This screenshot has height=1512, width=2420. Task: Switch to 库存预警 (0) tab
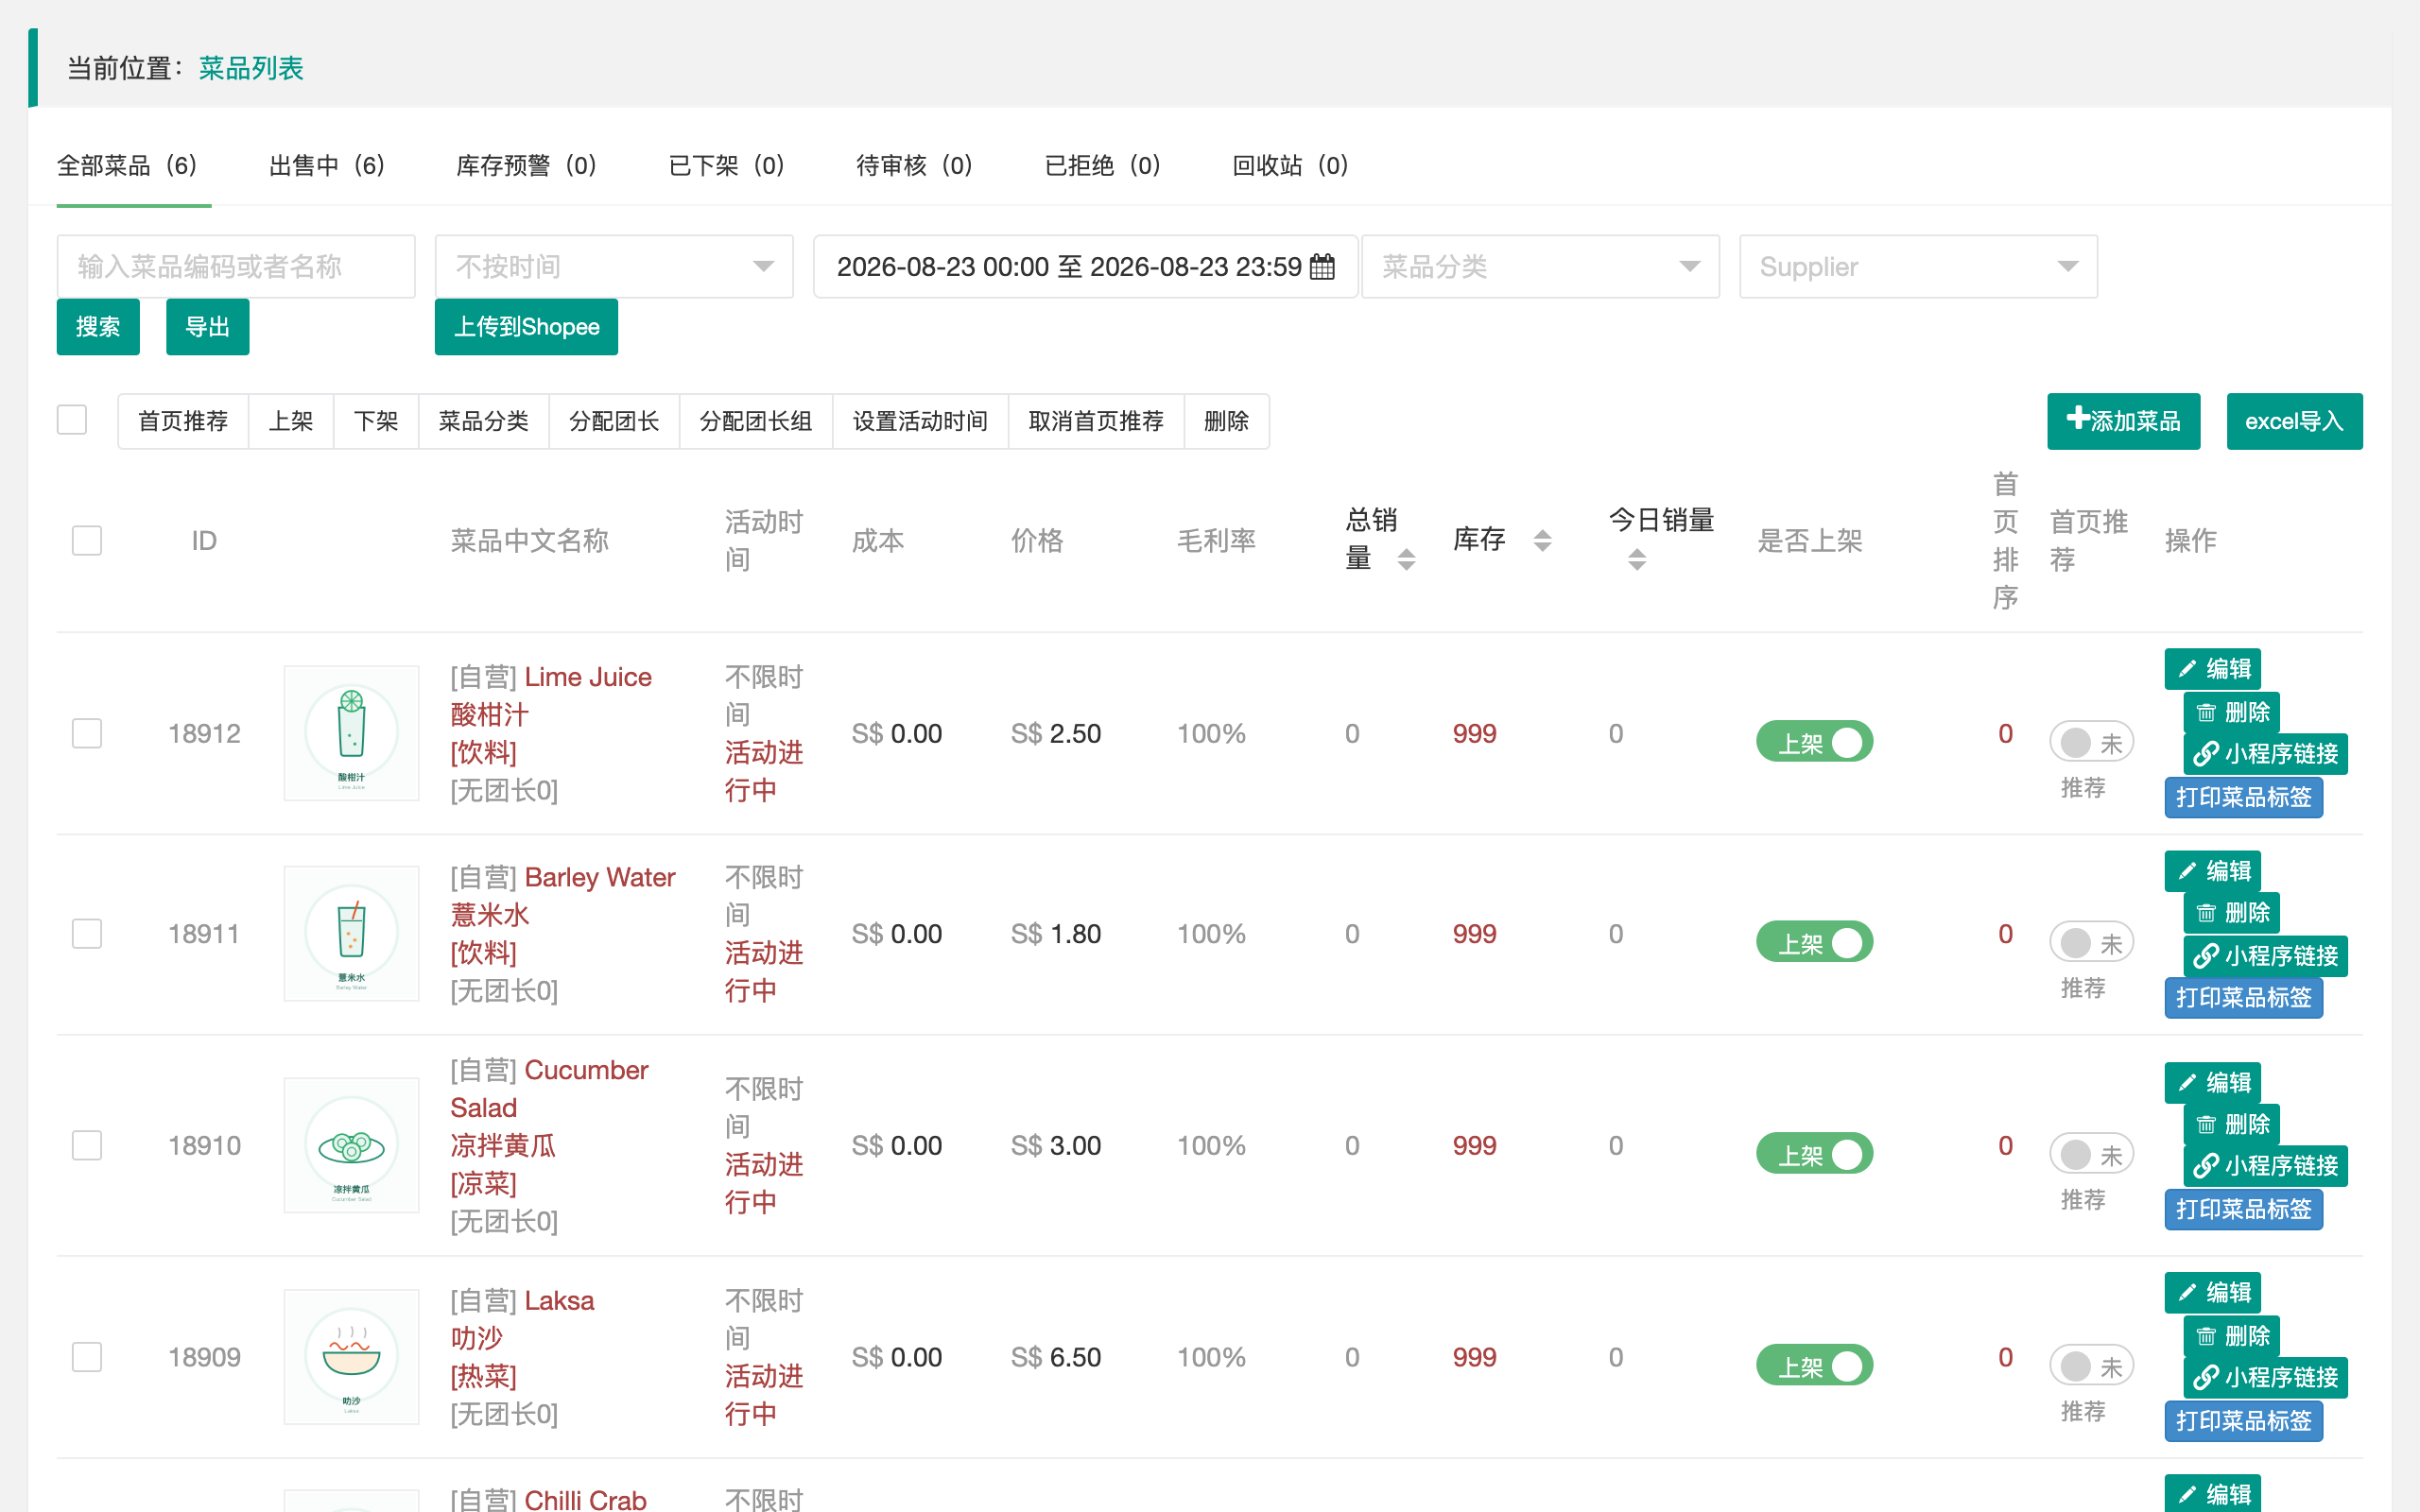(x=526, y=165)
